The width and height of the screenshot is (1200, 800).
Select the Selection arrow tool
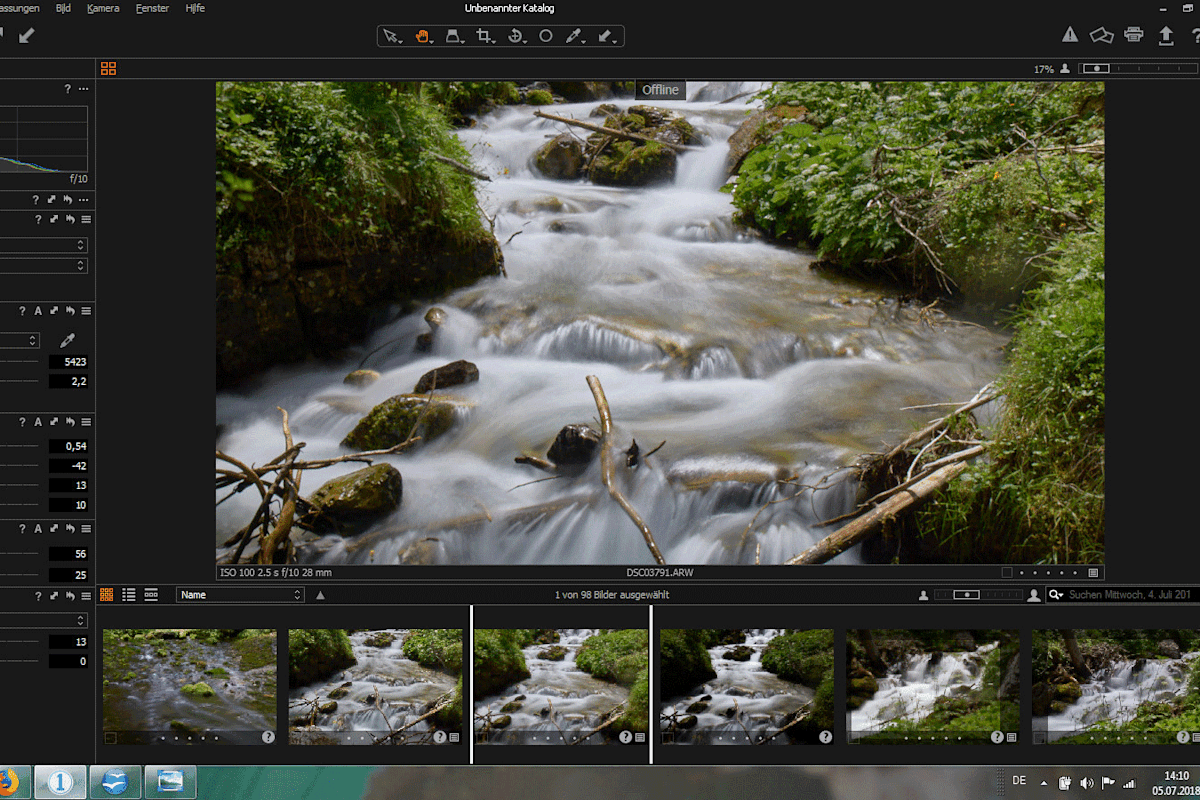tap(391, 35)
